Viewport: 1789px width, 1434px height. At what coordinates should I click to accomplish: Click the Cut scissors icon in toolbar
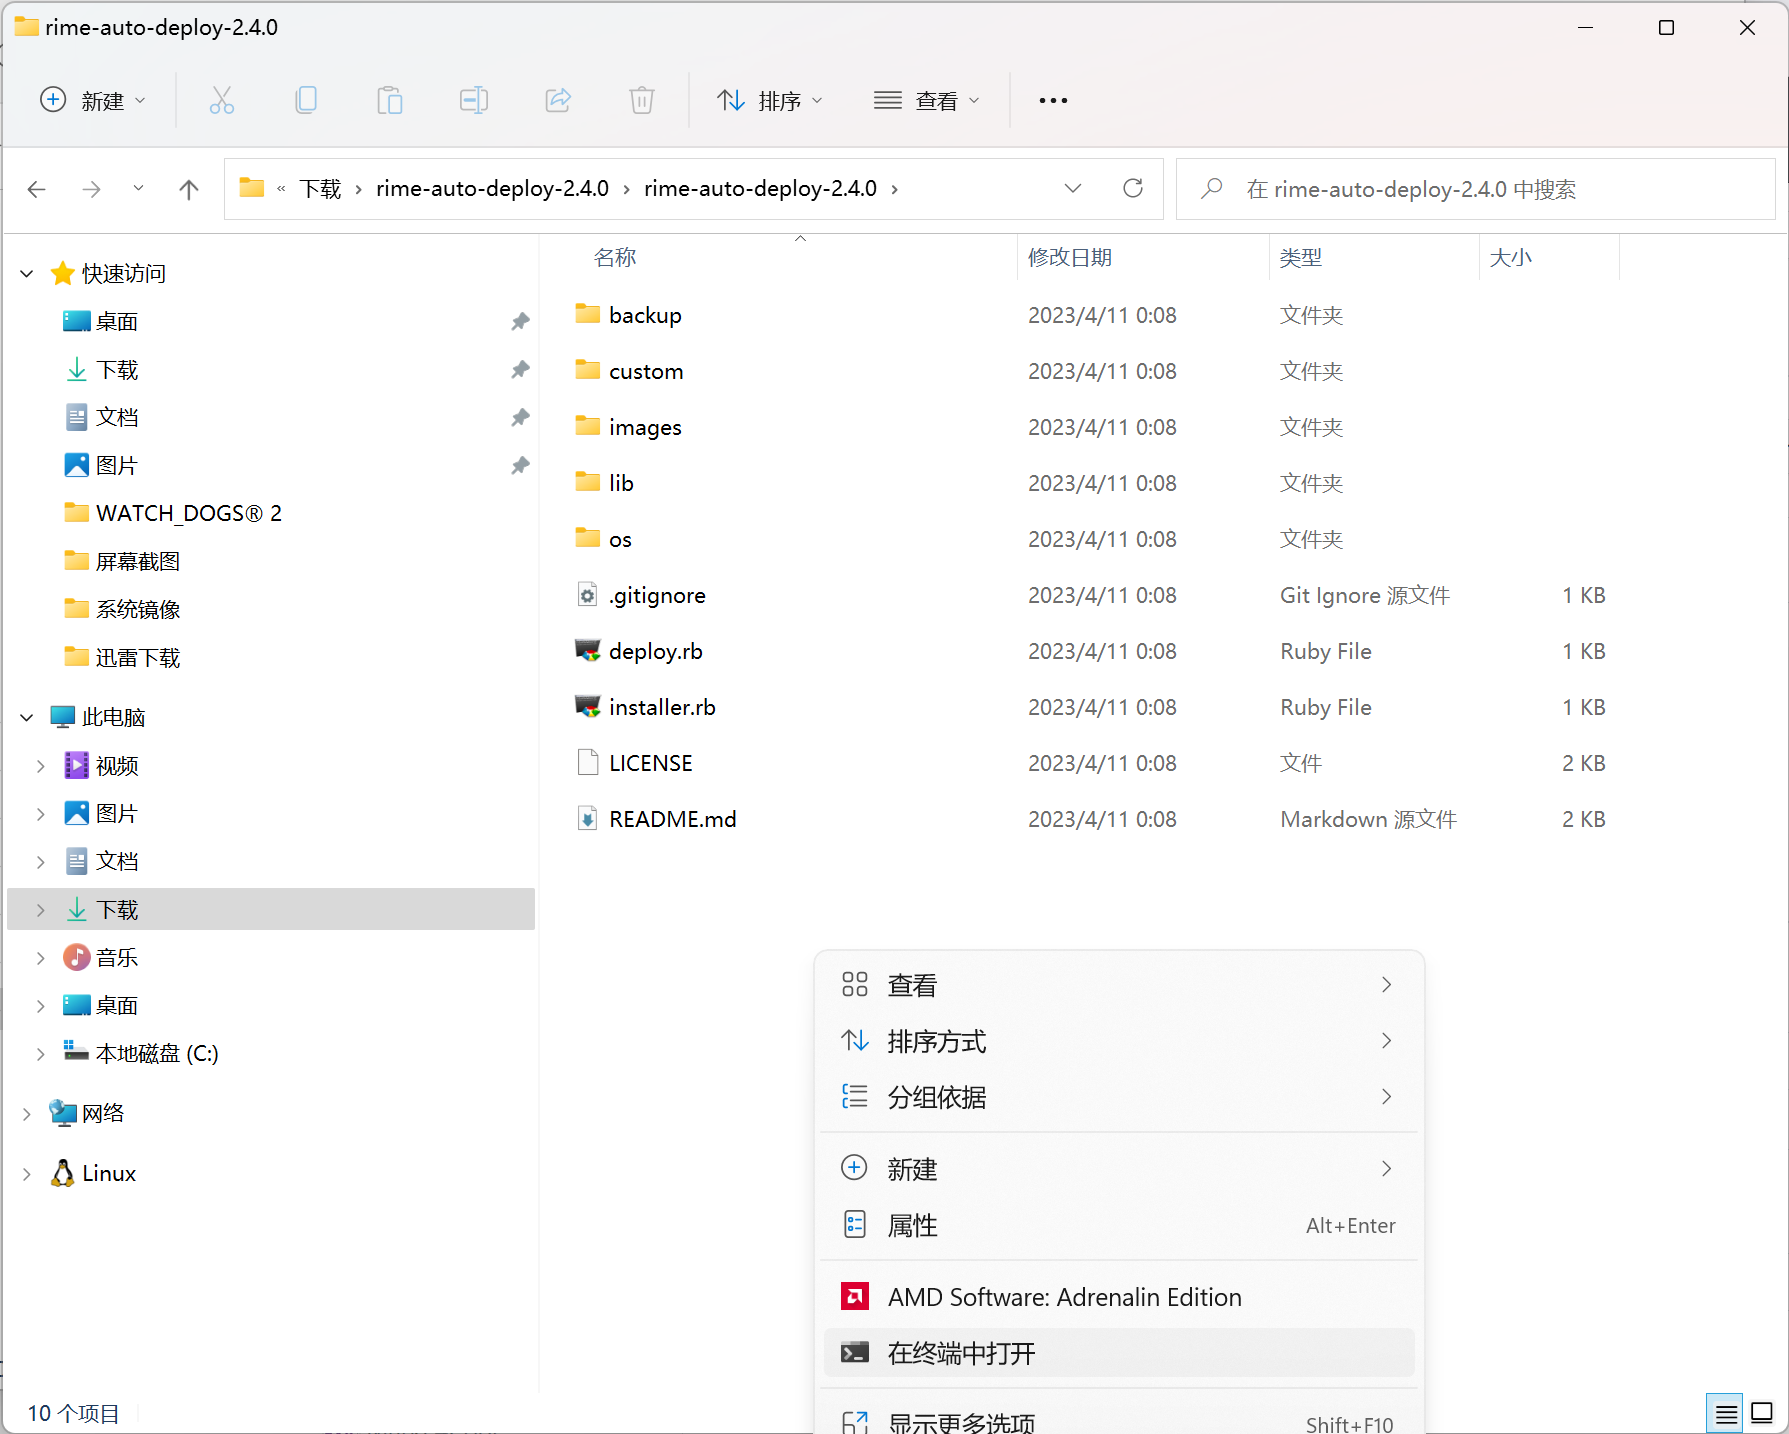[222, 100]
